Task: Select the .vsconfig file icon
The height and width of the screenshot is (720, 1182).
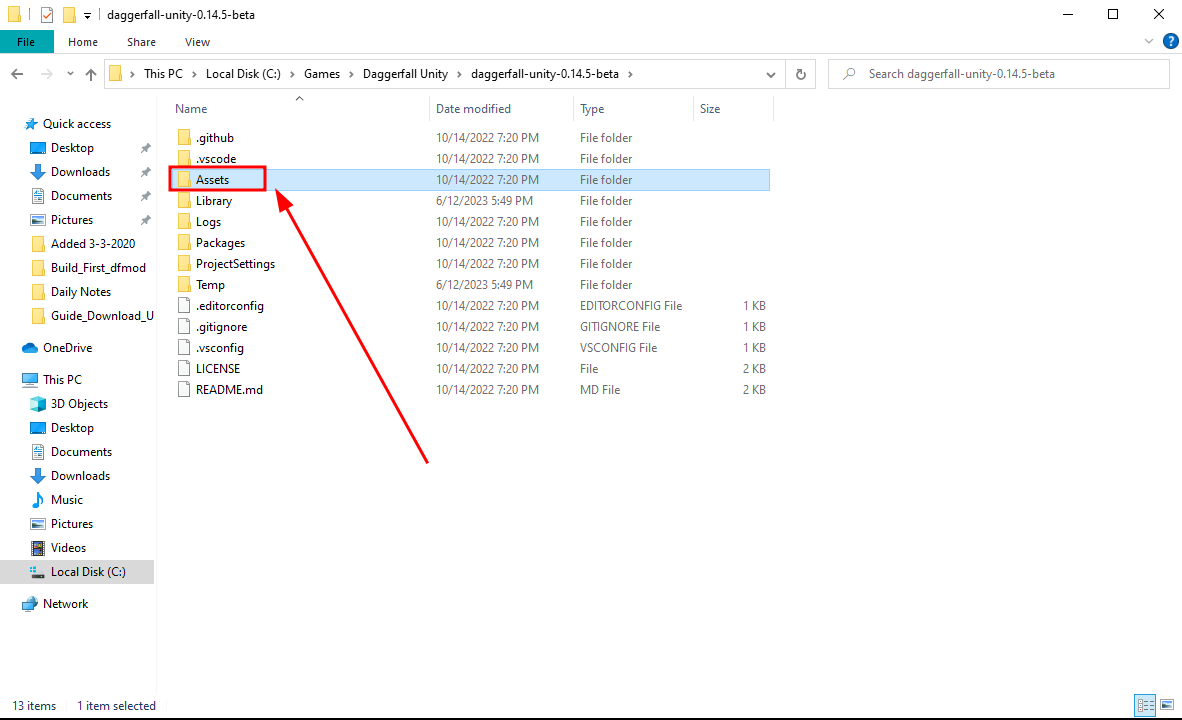Action: point(184,348)
